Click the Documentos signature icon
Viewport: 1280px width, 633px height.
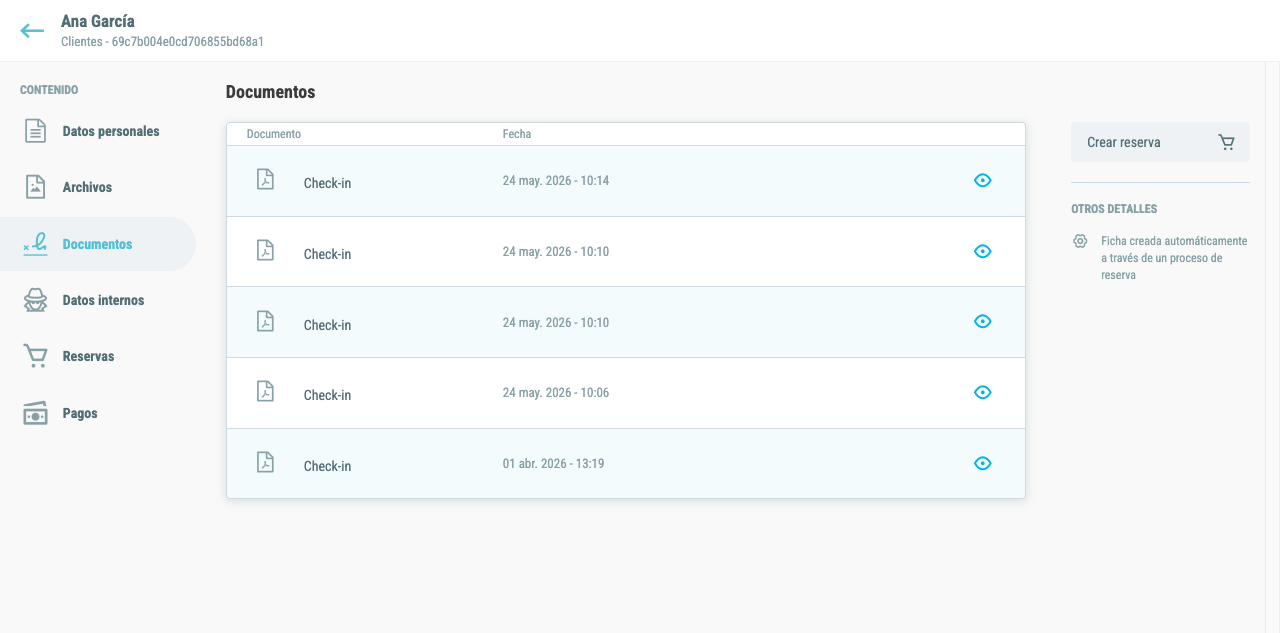pyautogui.click(x=36, y=244)
